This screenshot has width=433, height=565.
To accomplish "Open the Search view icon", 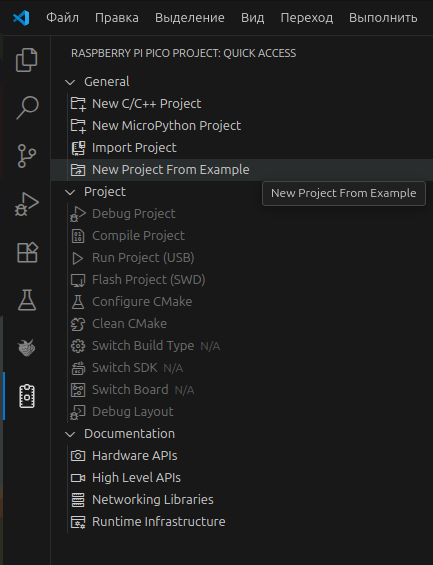I will (x=27, y=107).
